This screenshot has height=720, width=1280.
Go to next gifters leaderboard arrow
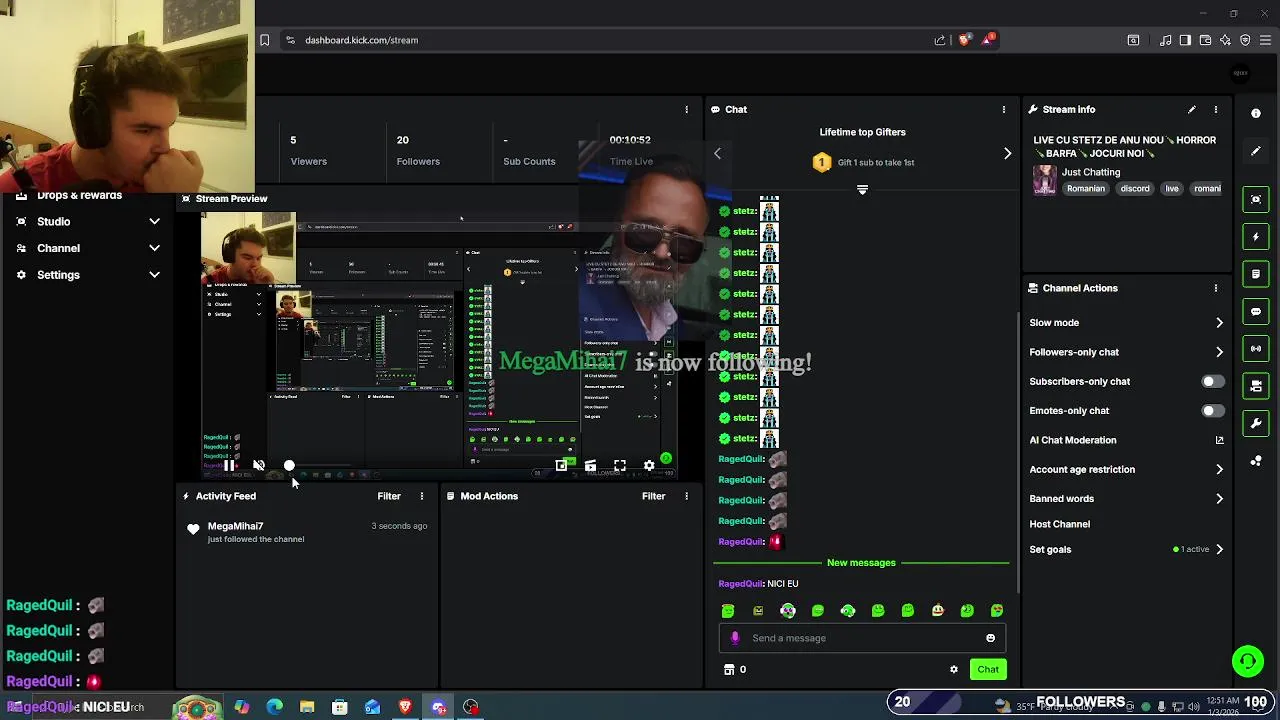[x=1007, y=153]
